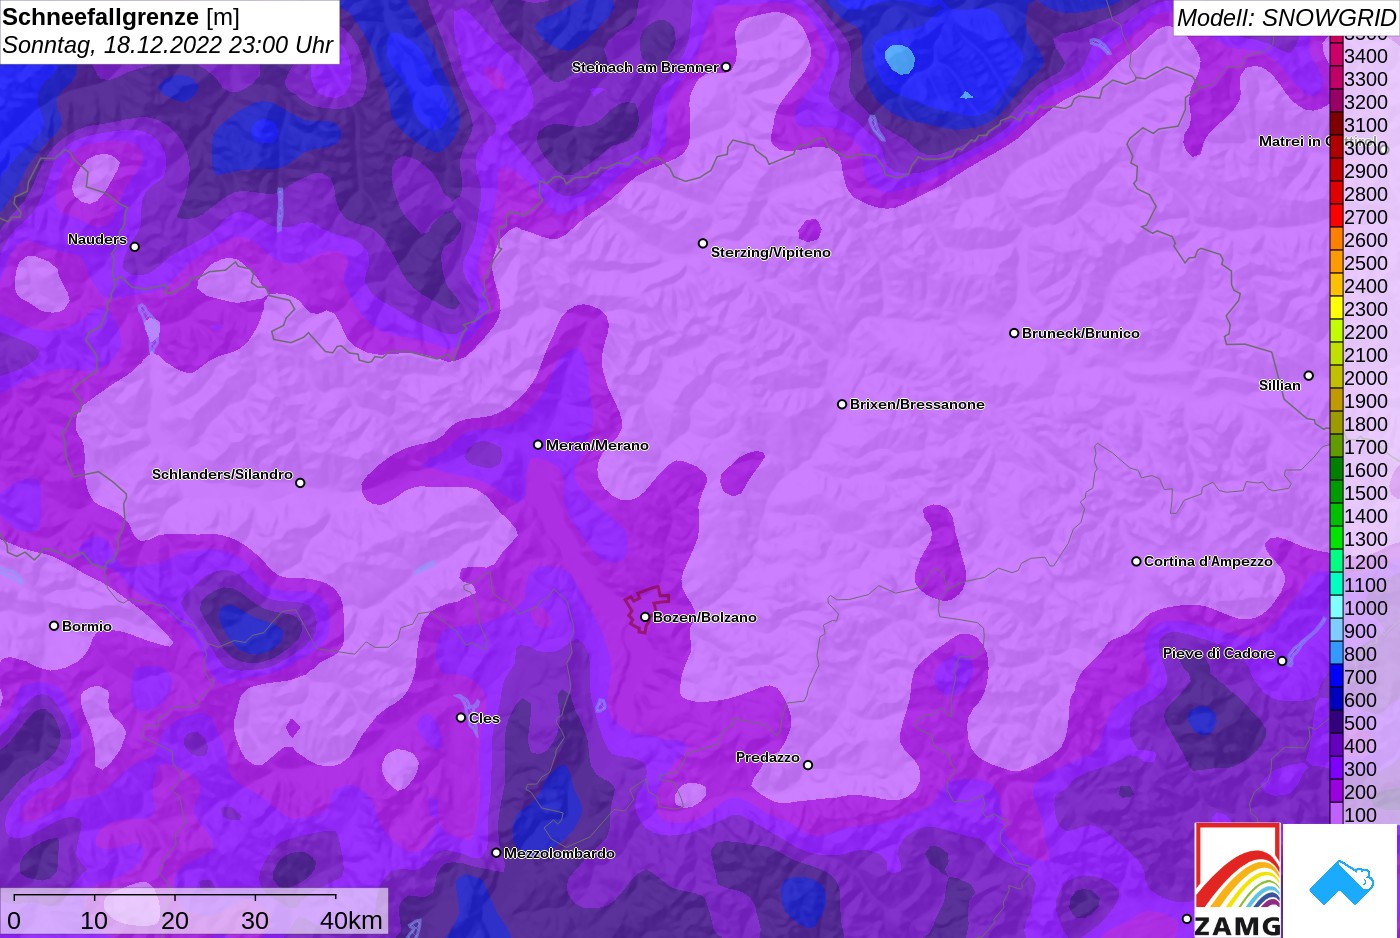Click the Bozen/Bolzano city marker
This screenshot has height=938, width=1400.
pyautogui.click(x=645, y=617)
